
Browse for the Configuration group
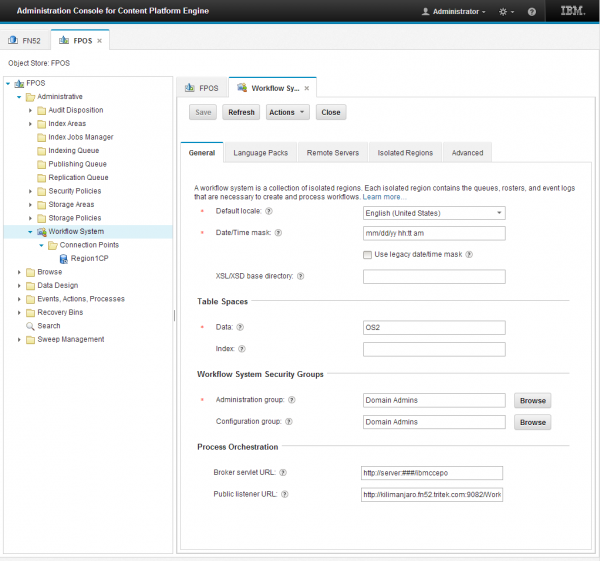point(533,422)
